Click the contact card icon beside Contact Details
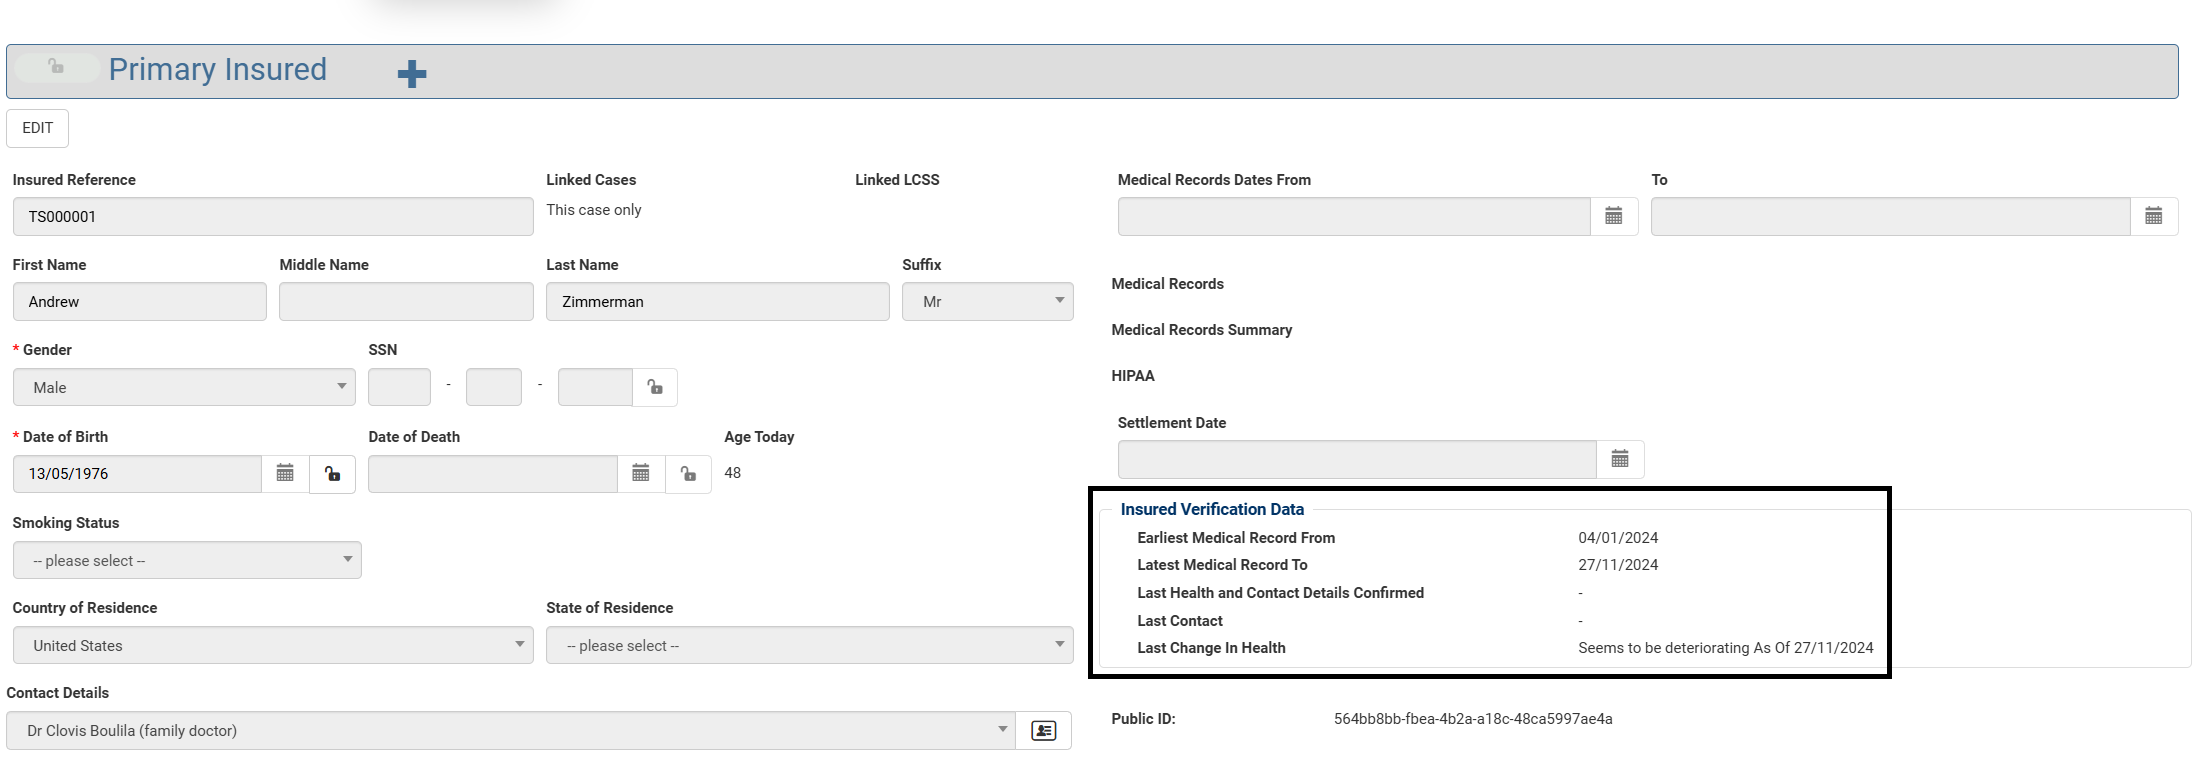2199x765 pixels. point(1043,731)
